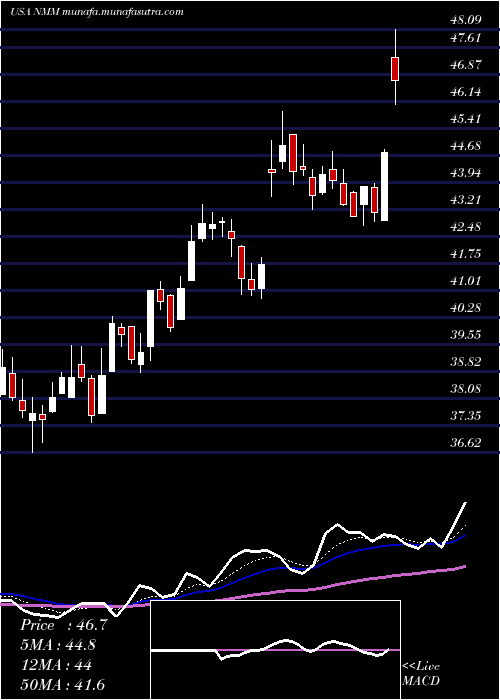Select the 40.28 price axis label
The height and width of the screenshot is (700, 500).
pos(467,308)
